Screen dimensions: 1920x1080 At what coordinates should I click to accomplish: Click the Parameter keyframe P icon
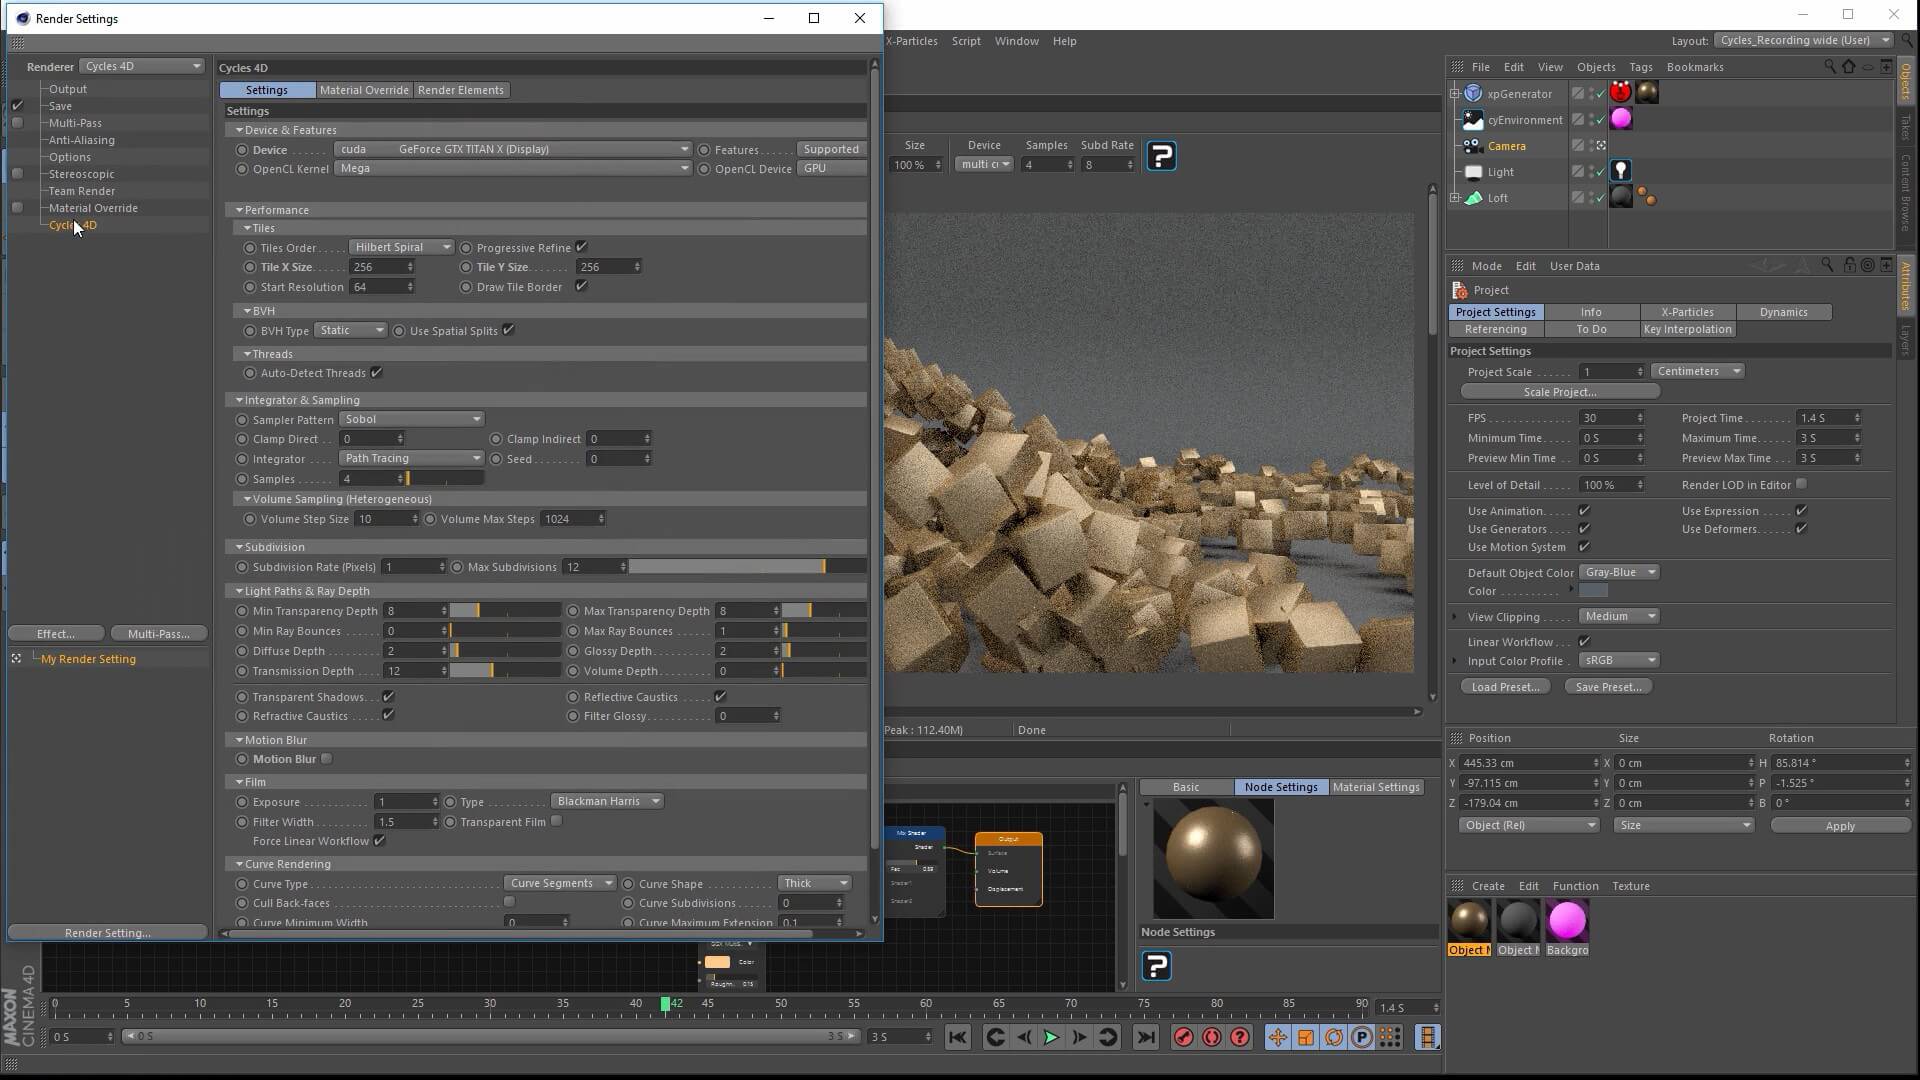tap(1362, 1037)
